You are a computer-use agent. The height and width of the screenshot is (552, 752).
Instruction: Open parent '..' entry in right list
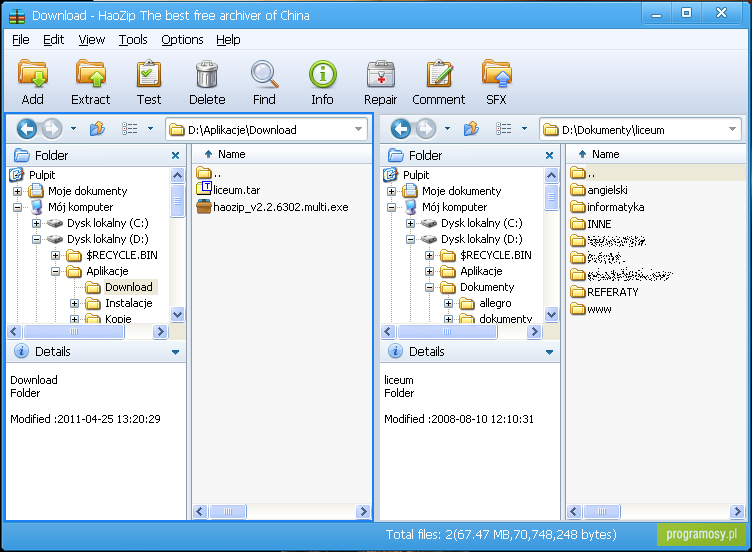coord(584,173)
